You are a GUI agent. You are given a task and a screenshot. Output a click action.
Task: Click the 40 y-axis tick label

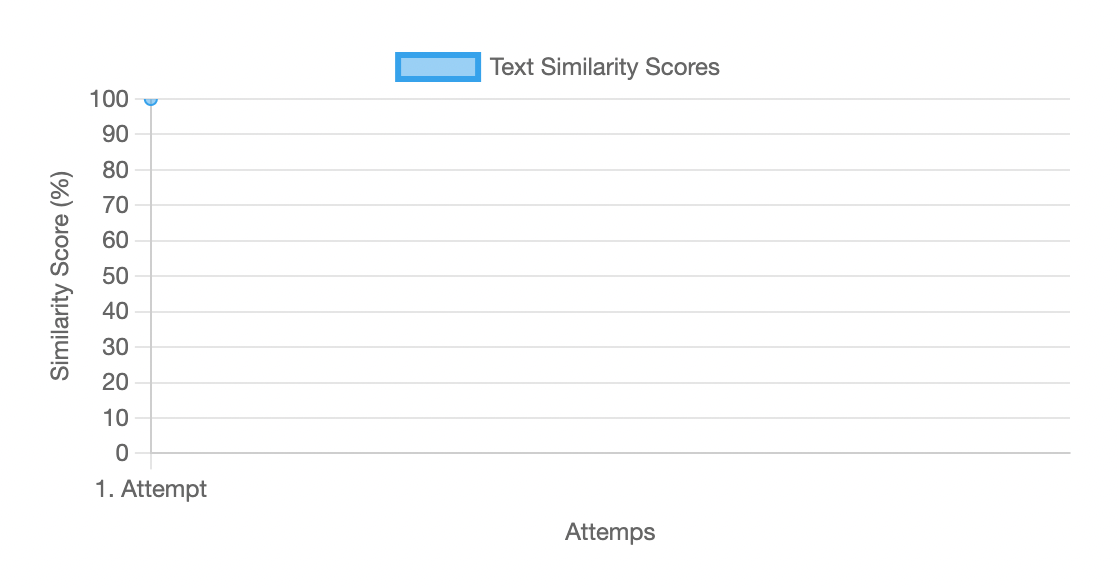(x=117, y=312)
